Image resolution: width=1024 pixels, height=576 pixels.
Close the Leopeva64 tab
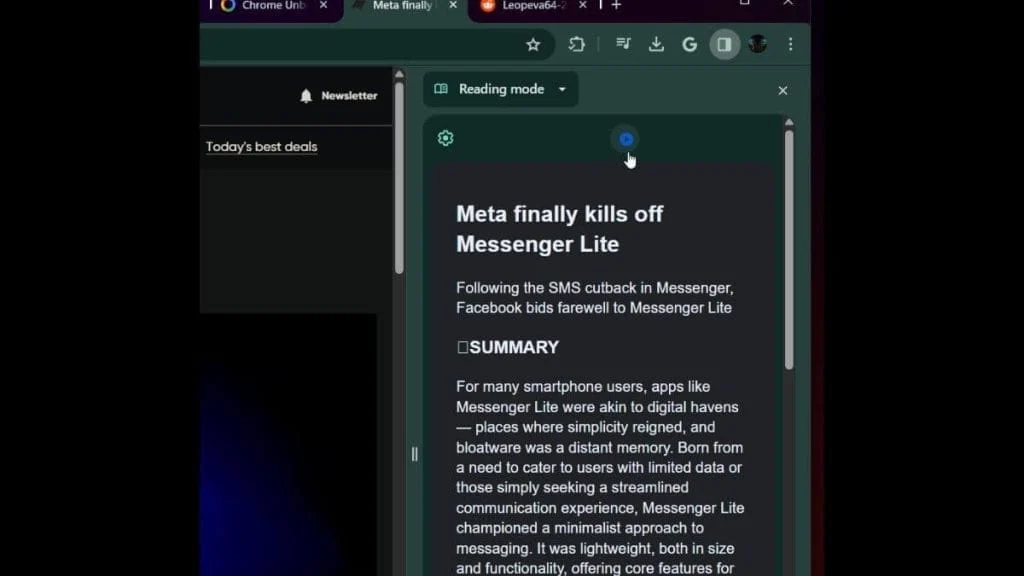tap(583, 5)
